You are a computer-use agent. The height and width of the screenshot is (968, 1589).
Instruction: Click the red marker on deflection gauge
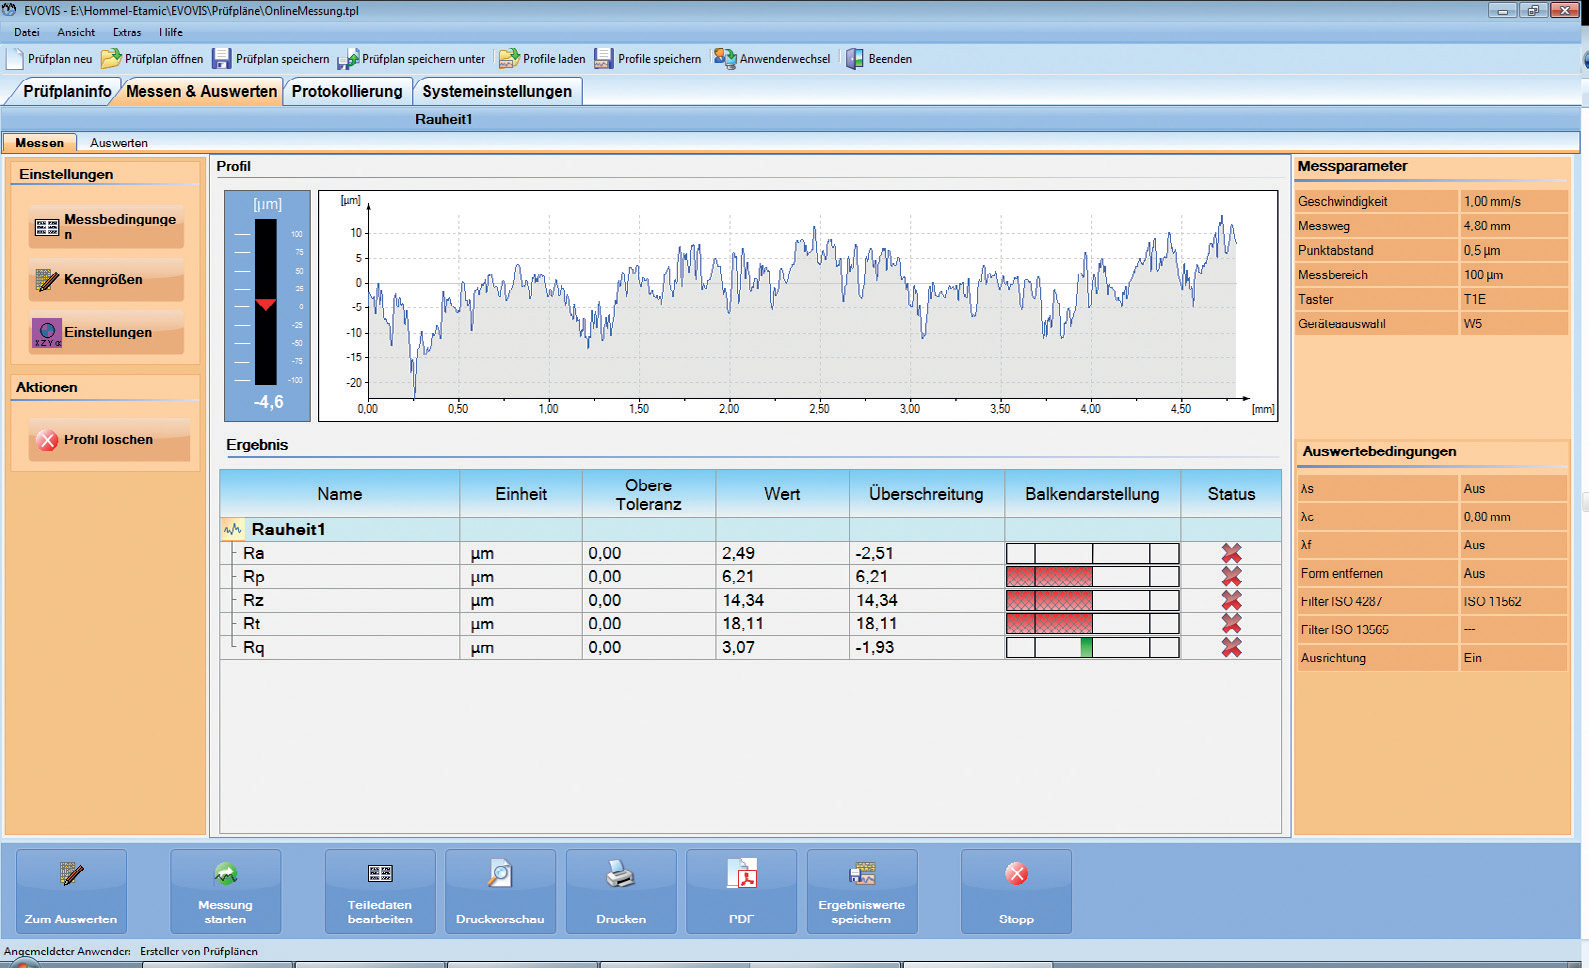[x=265, y=304]
